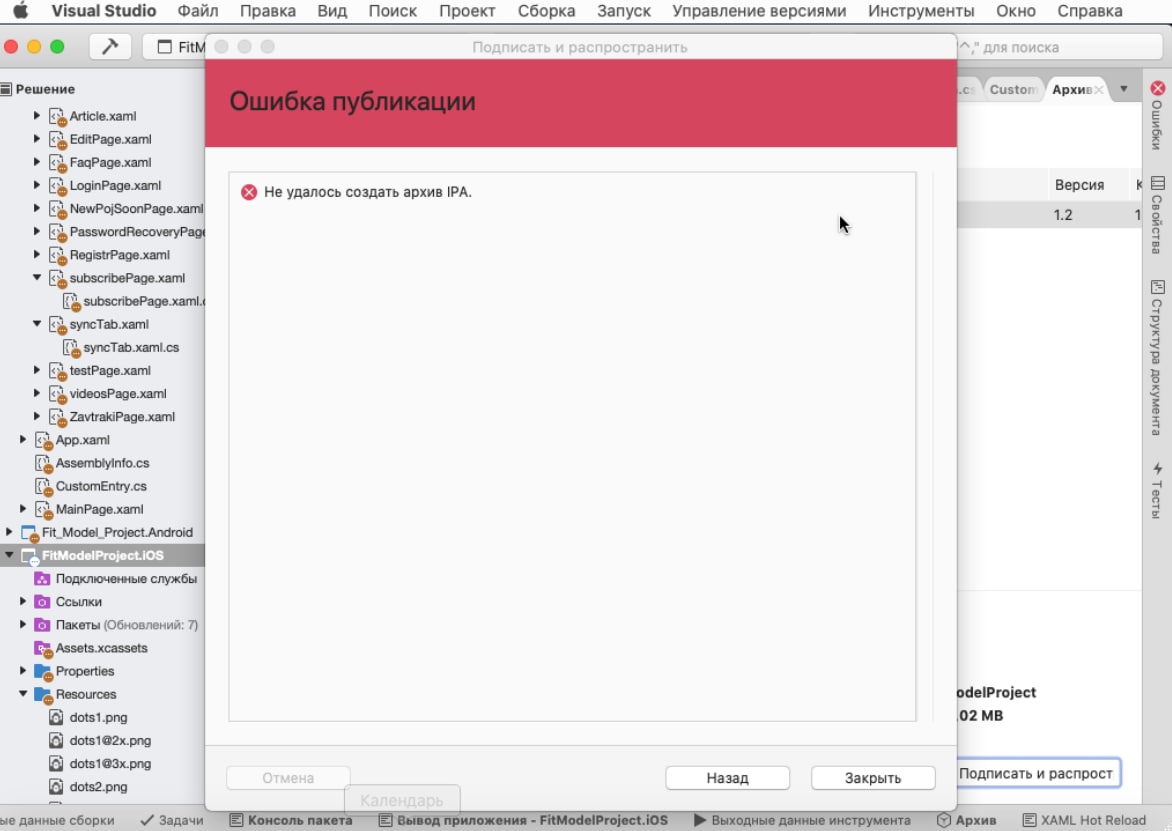Collapse the FitModelProject.iOS project node

(x=9, y=555)
